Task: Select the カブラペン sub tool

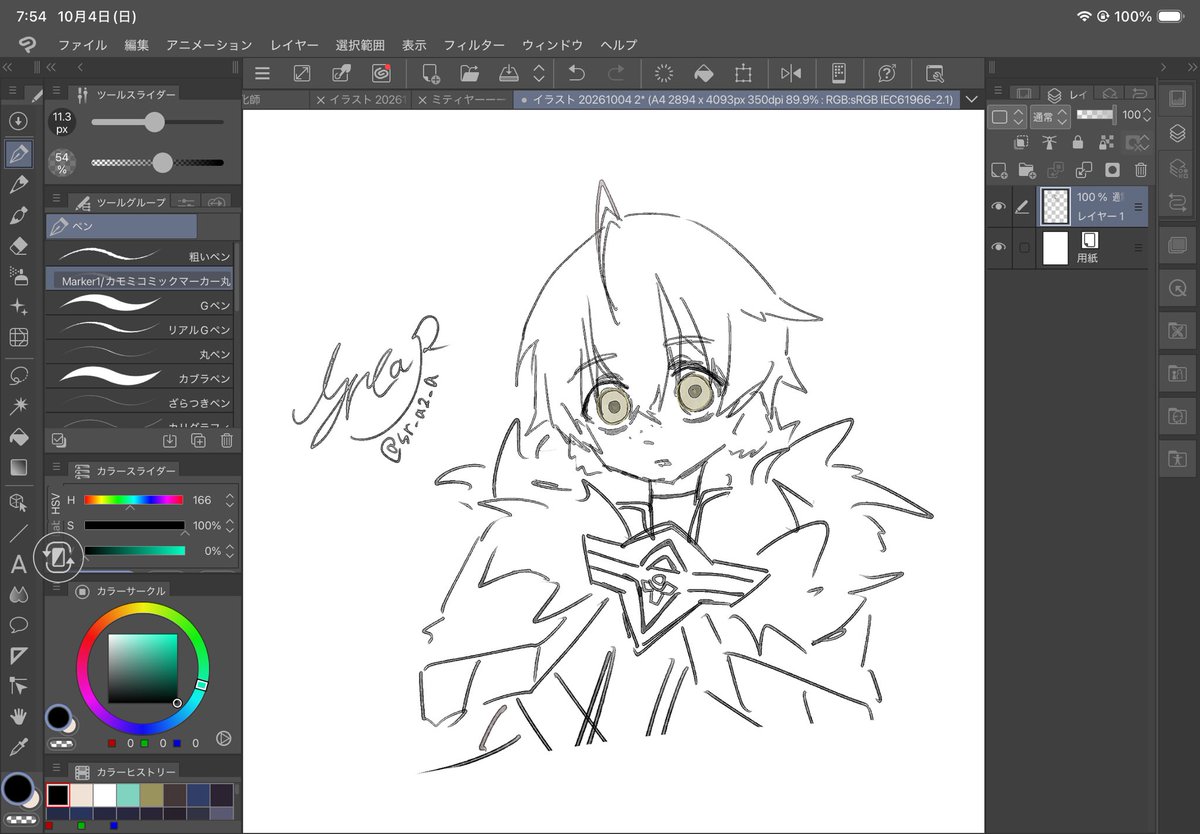Action: pos(139,378)
